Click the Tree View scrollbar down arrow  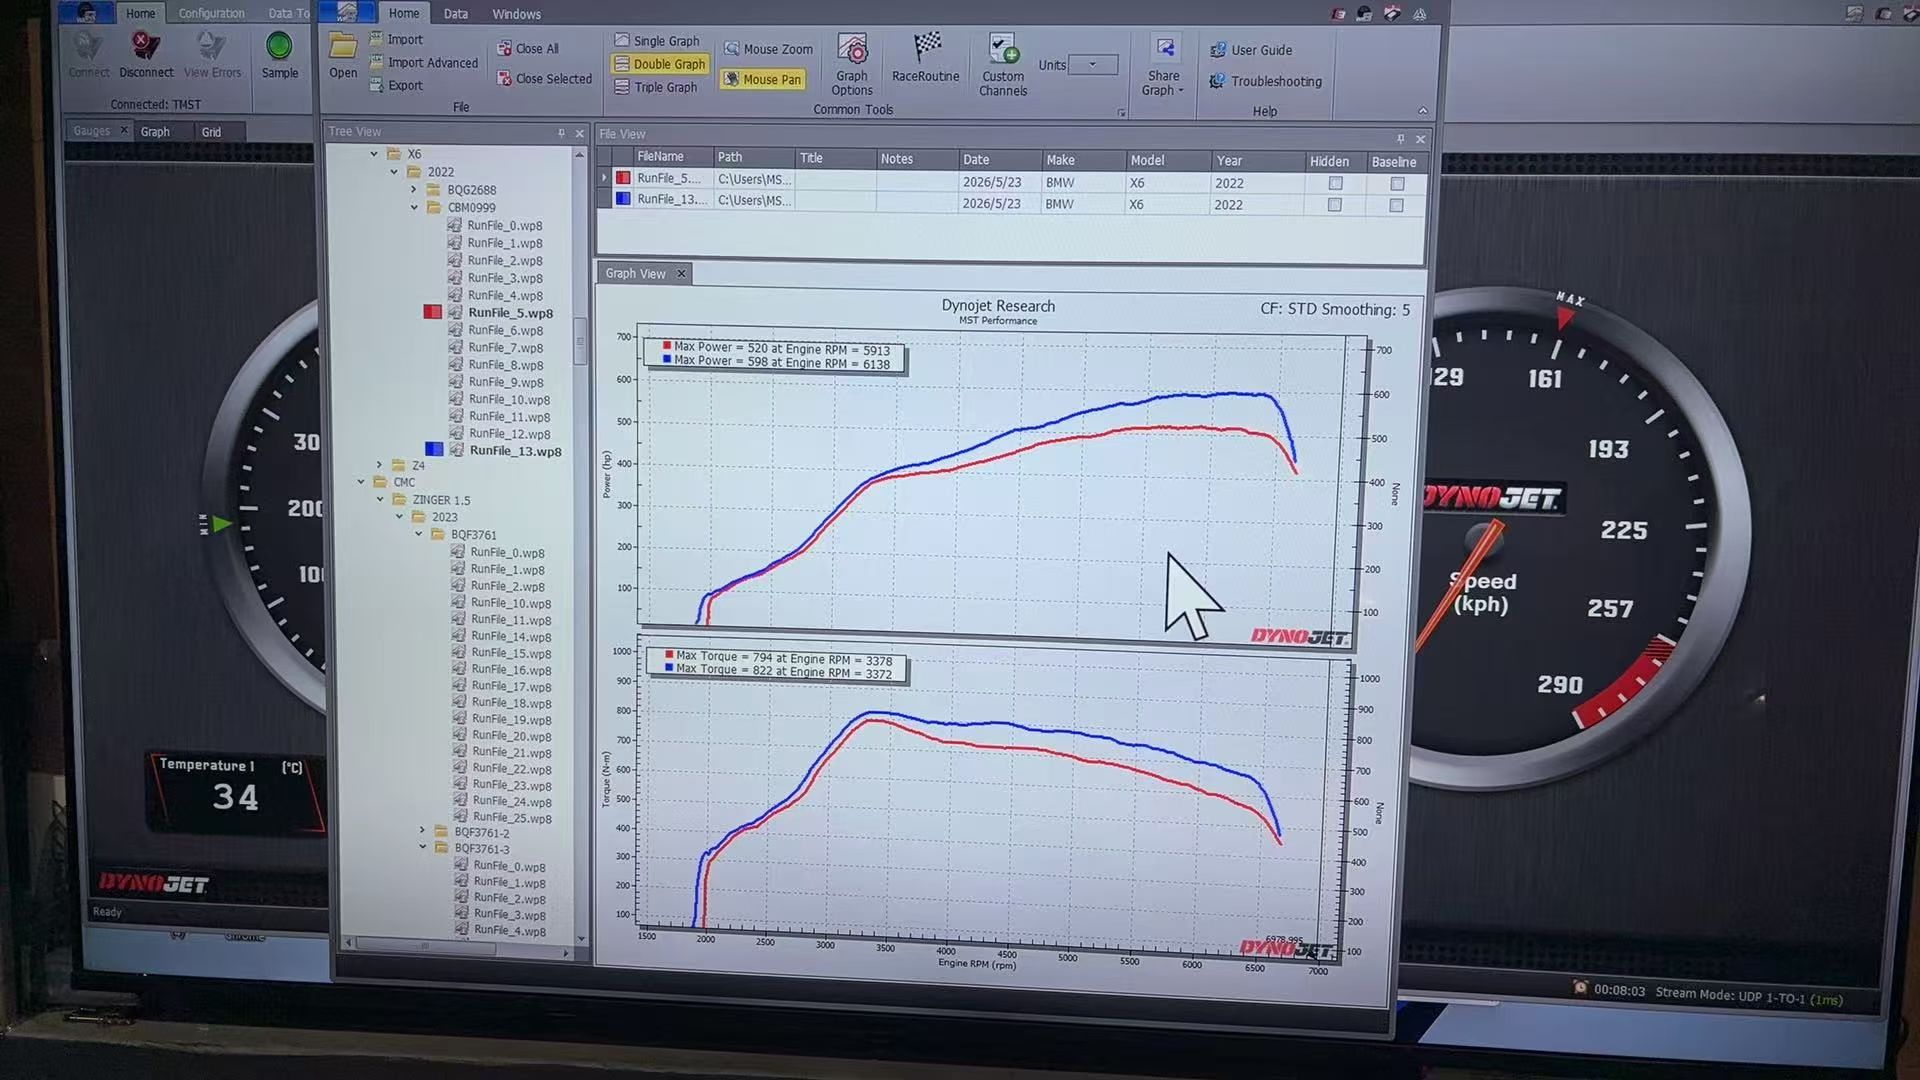click(x=581, y=939)
